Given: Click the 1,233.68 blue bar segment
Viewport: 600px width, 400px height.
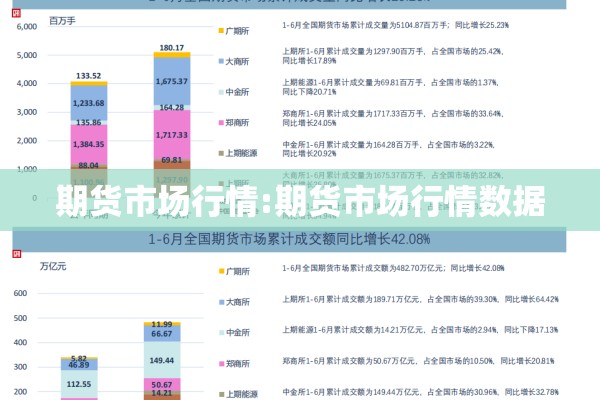Looking at the screenshot, I should tap(89, 103).
